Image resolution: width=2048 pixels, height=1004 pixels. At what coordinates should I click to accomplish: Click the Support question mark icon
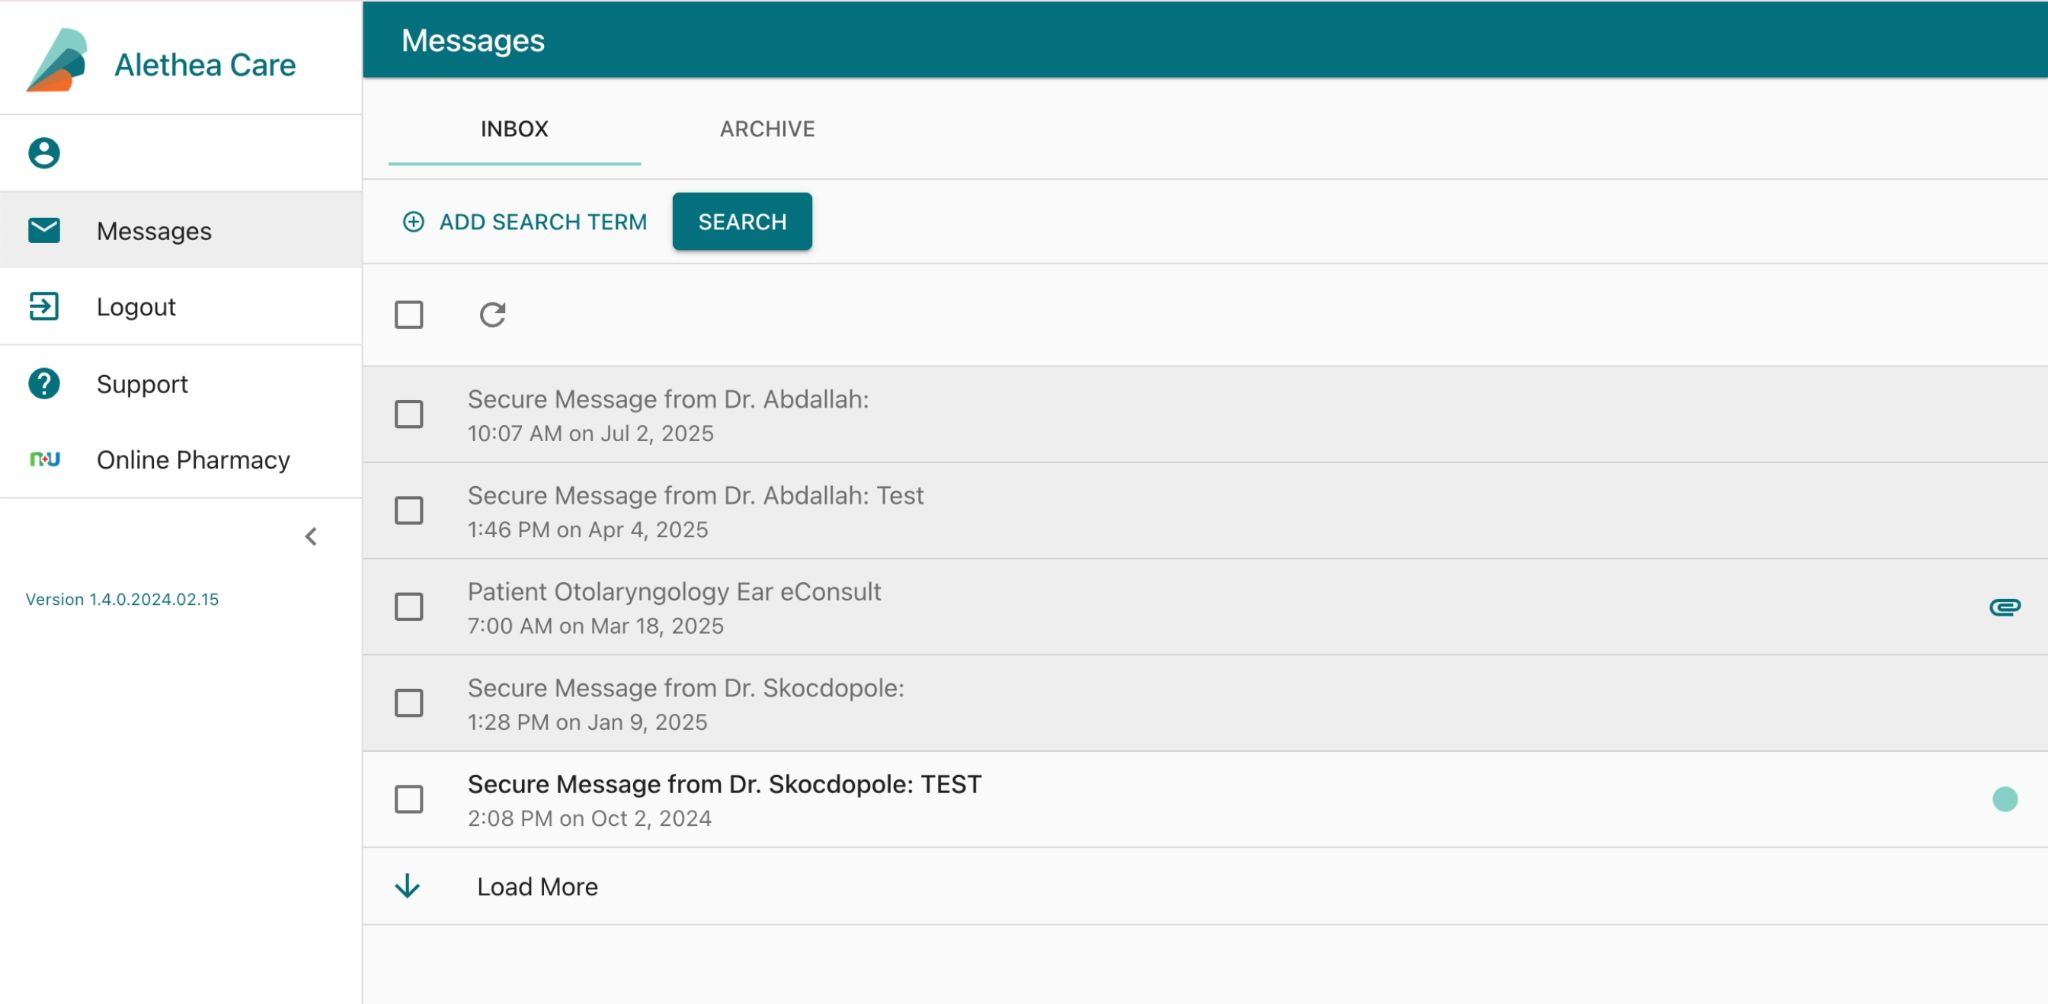click(x=44, y=383)
